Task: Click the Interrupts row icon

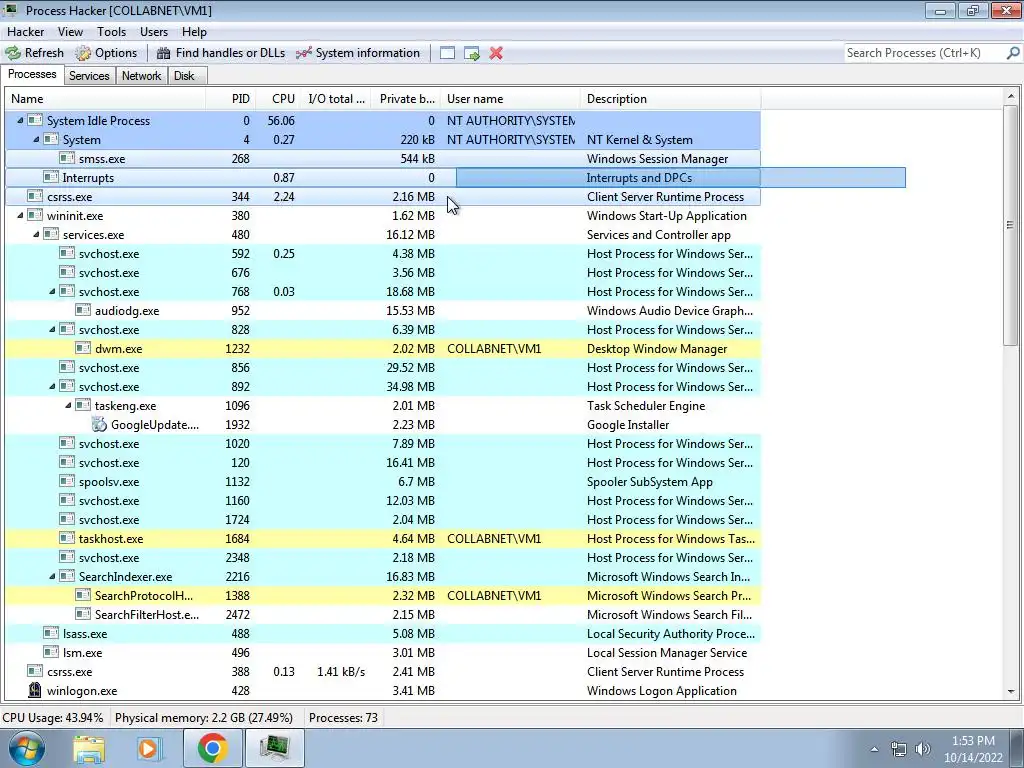Action: click(51, 177)
